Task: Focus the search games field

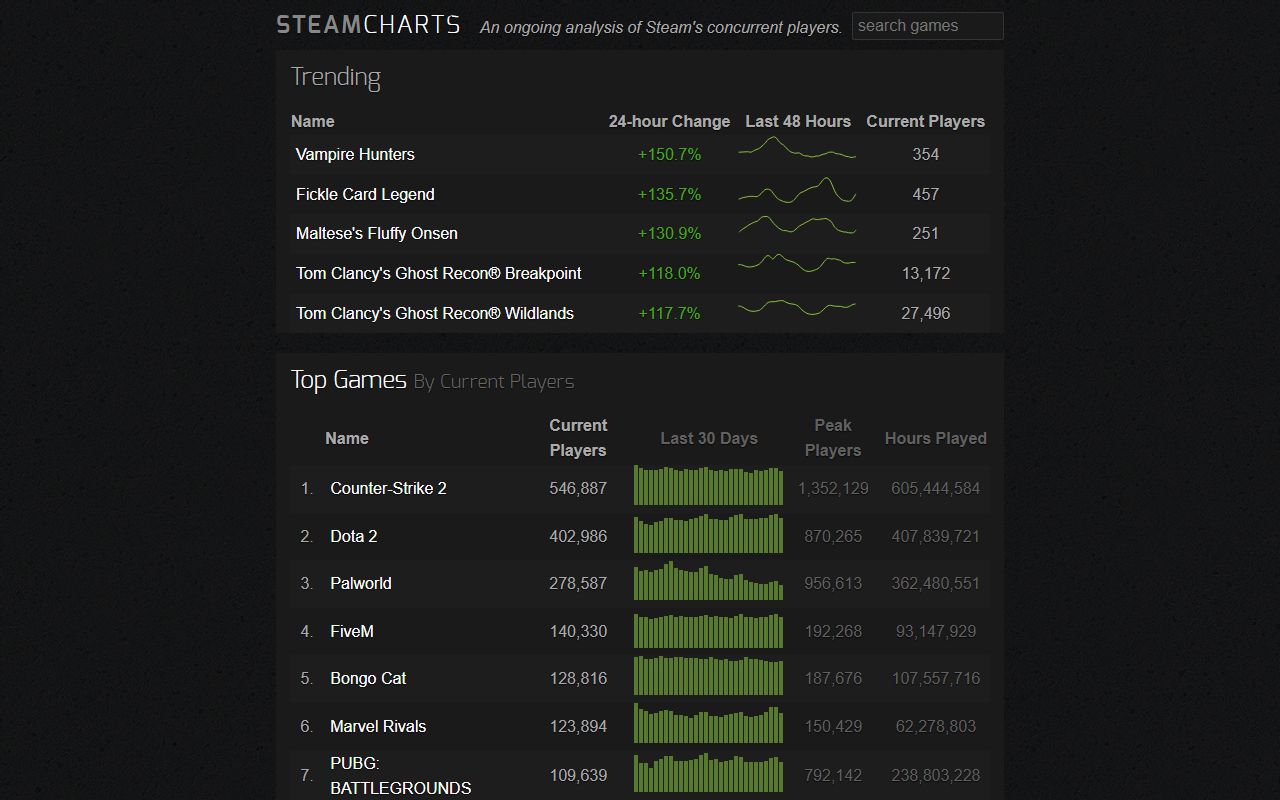Action: [927, 26]
